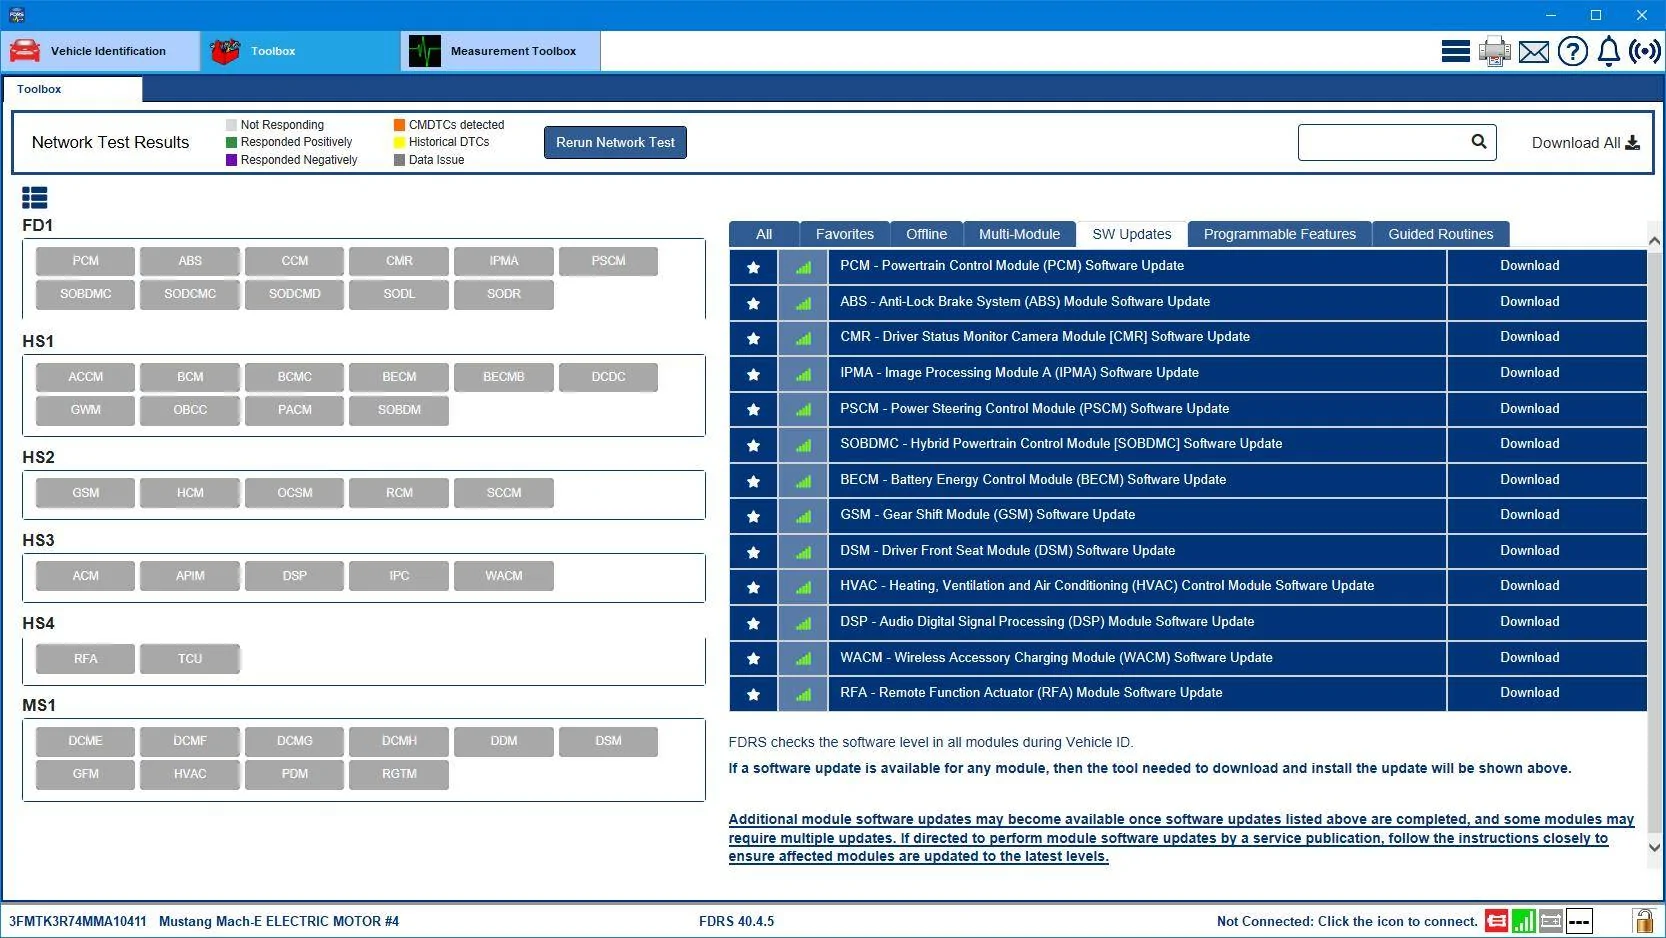Favorite star for PCM Software Update
The image size is (1666, 938).
pyautogui.click(x=753, y=267)
